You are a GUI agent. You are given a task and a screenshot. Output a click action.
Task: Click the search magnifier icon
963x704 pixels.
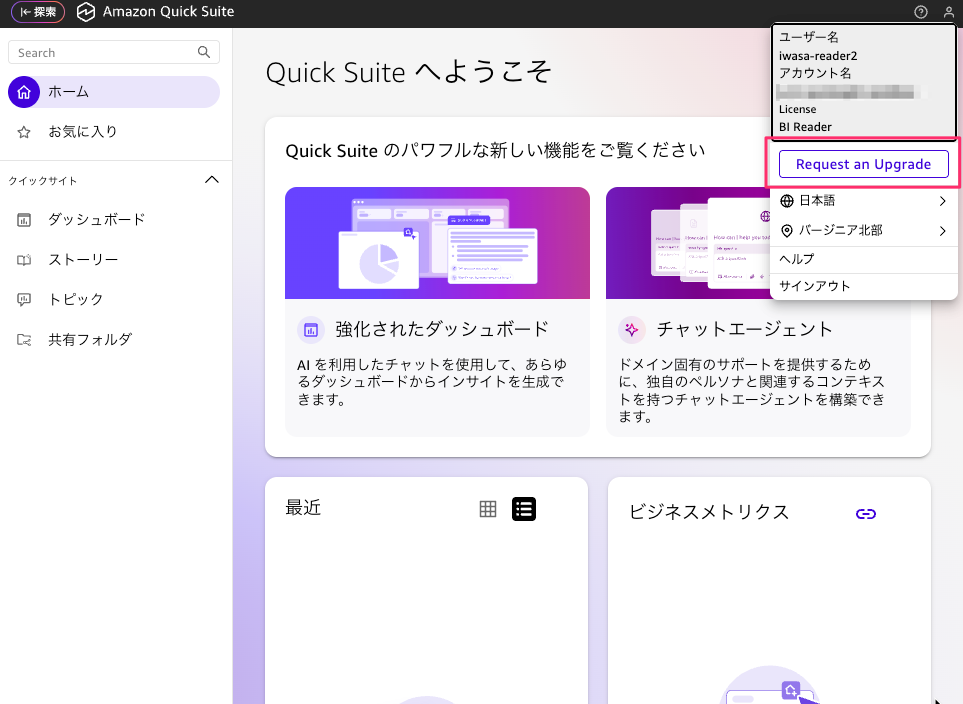pos(204,52)
